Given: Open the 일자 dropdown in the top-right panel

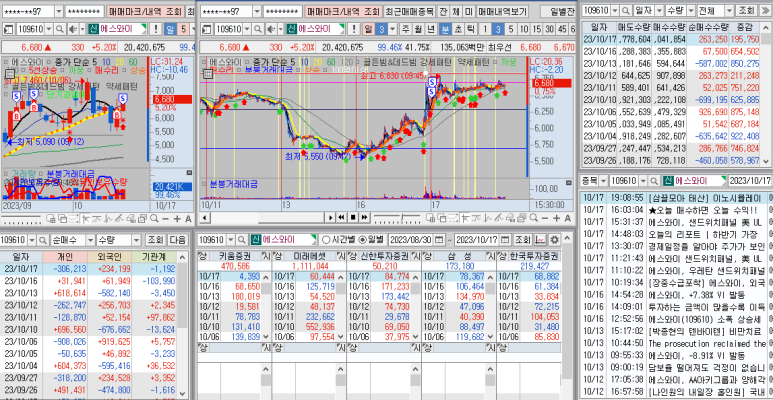Looking at the screenshot, I should 657,10.
